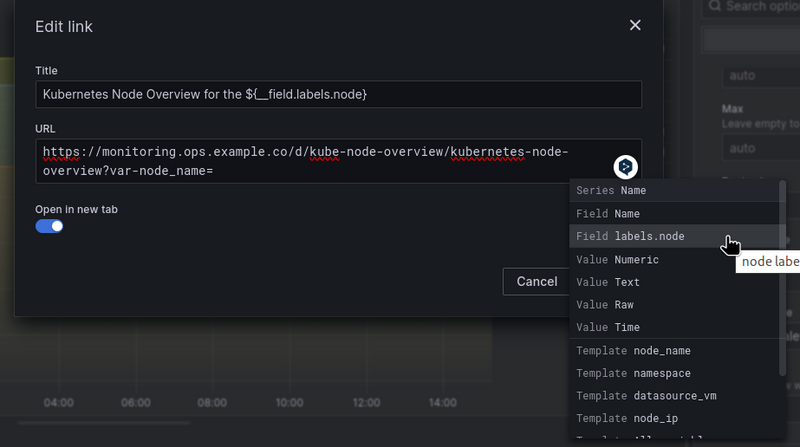The width and height of the screenshot is (800, 447).
Task: Close the Edit link dialog
Action: click(635, 25)
